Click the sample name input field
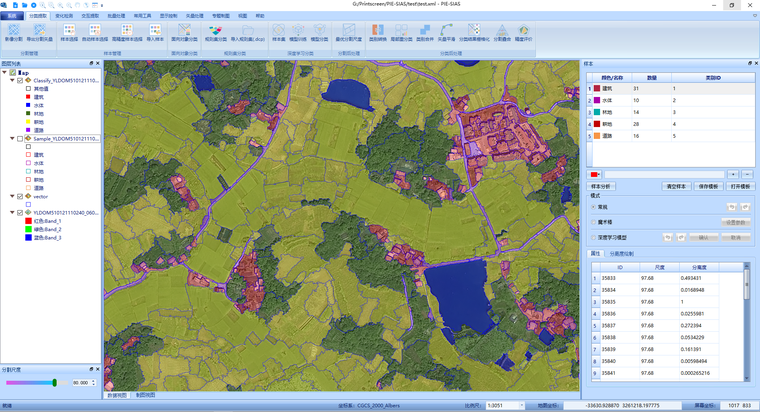 click(x=664, y=174)
